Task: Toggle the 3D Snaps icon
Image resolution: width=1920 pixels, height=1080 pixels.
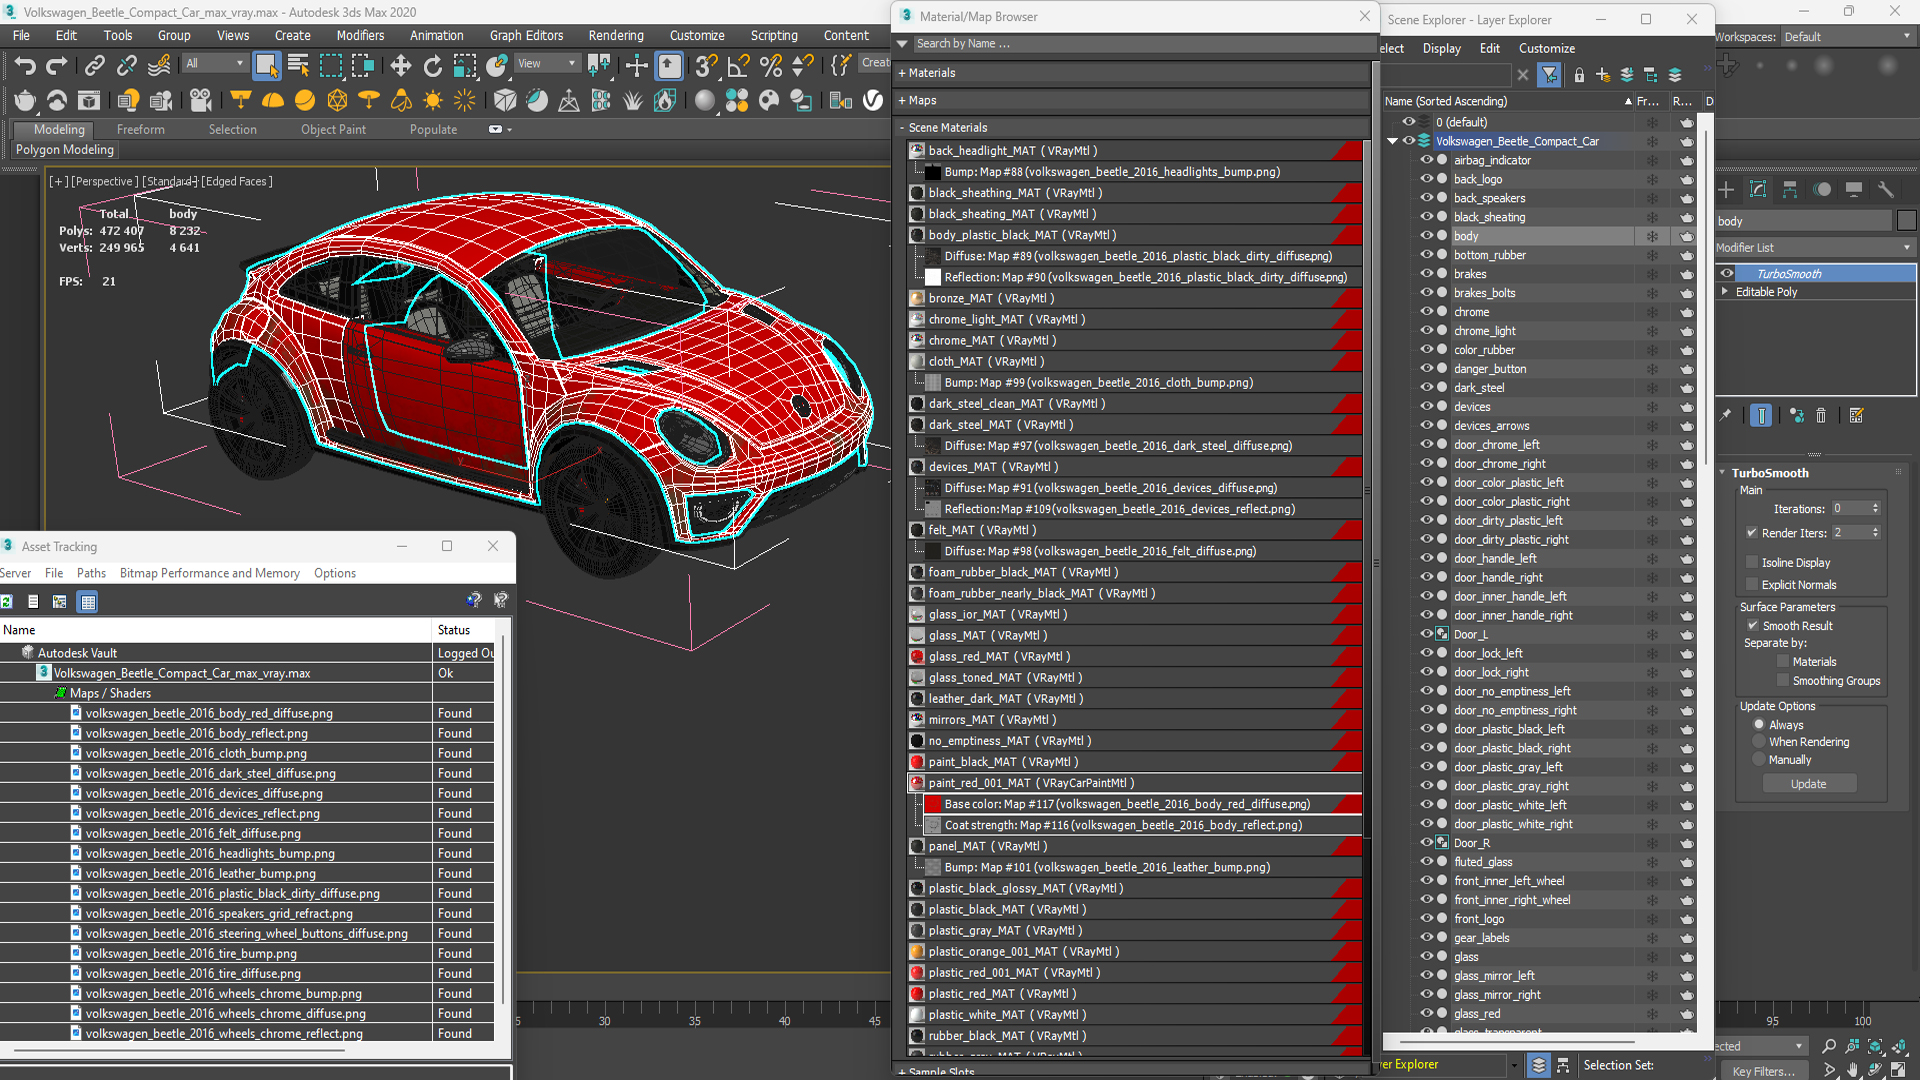Action: 706,66
